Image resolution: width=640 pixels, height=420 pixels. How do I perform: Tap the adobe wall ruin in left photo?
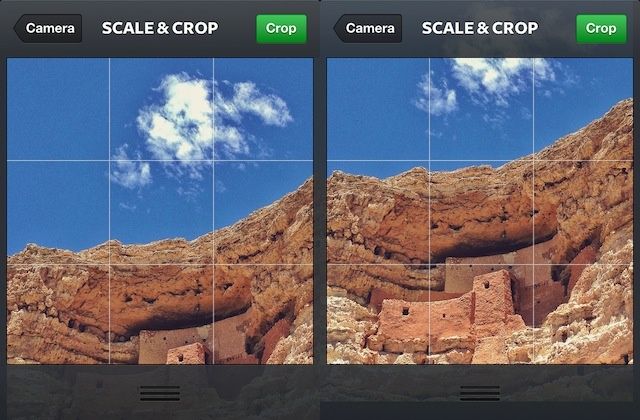pos(173,343)
